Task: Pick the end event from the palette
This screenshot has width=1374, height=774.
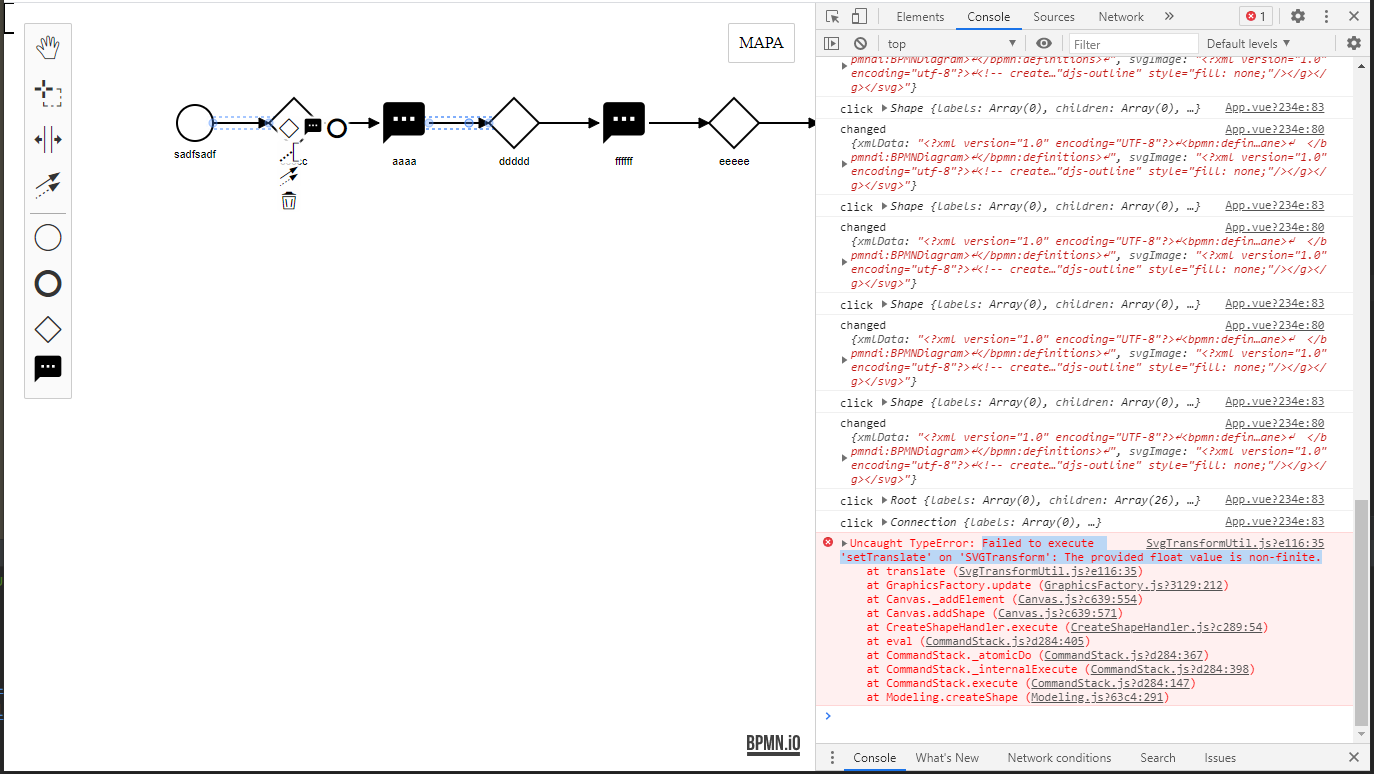Action: [x=47, y=283]
